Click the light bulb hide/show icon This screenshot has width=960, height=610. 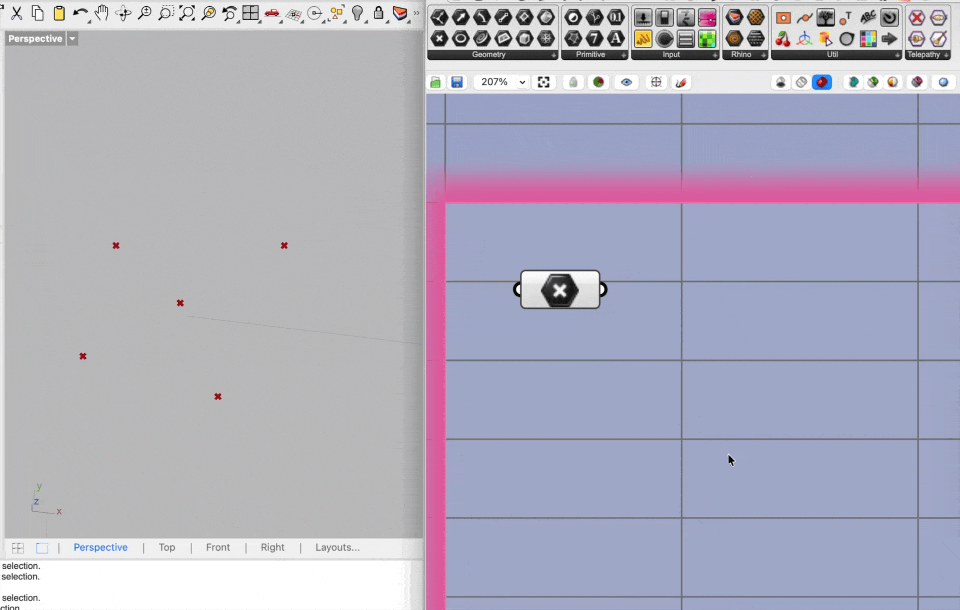[358, 13]
